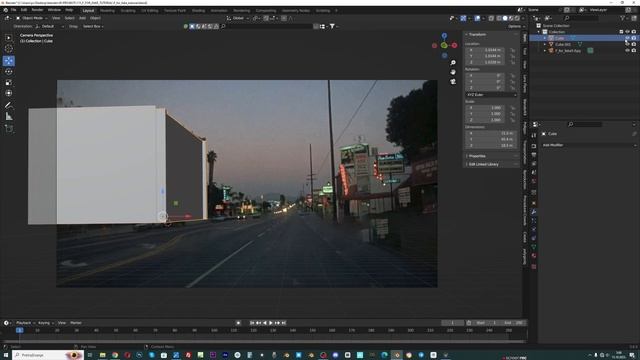Open the viewport Object menu

(95, 18)
